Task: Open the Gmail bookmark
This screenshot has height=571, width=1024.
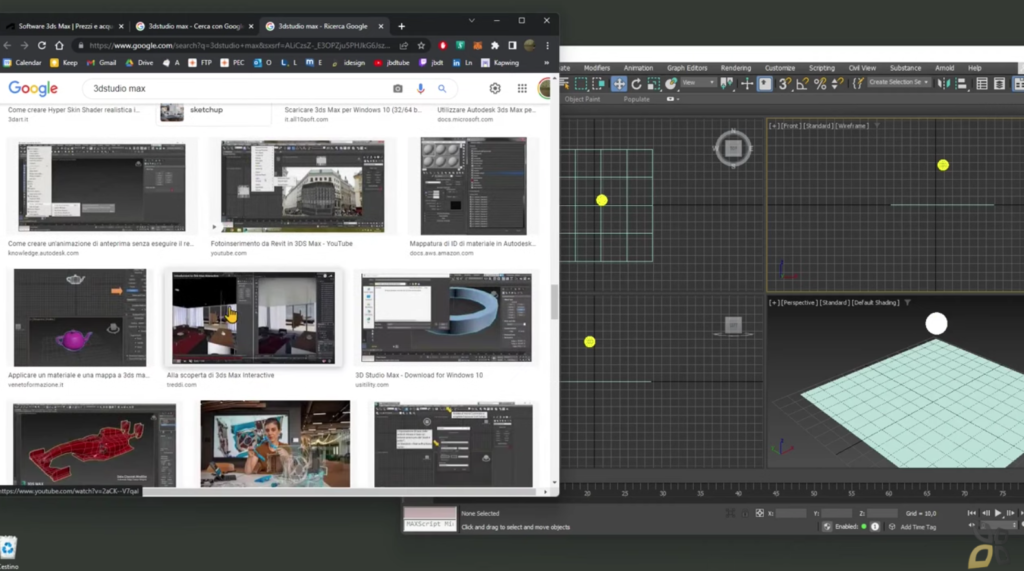Action: pos(101,63)
